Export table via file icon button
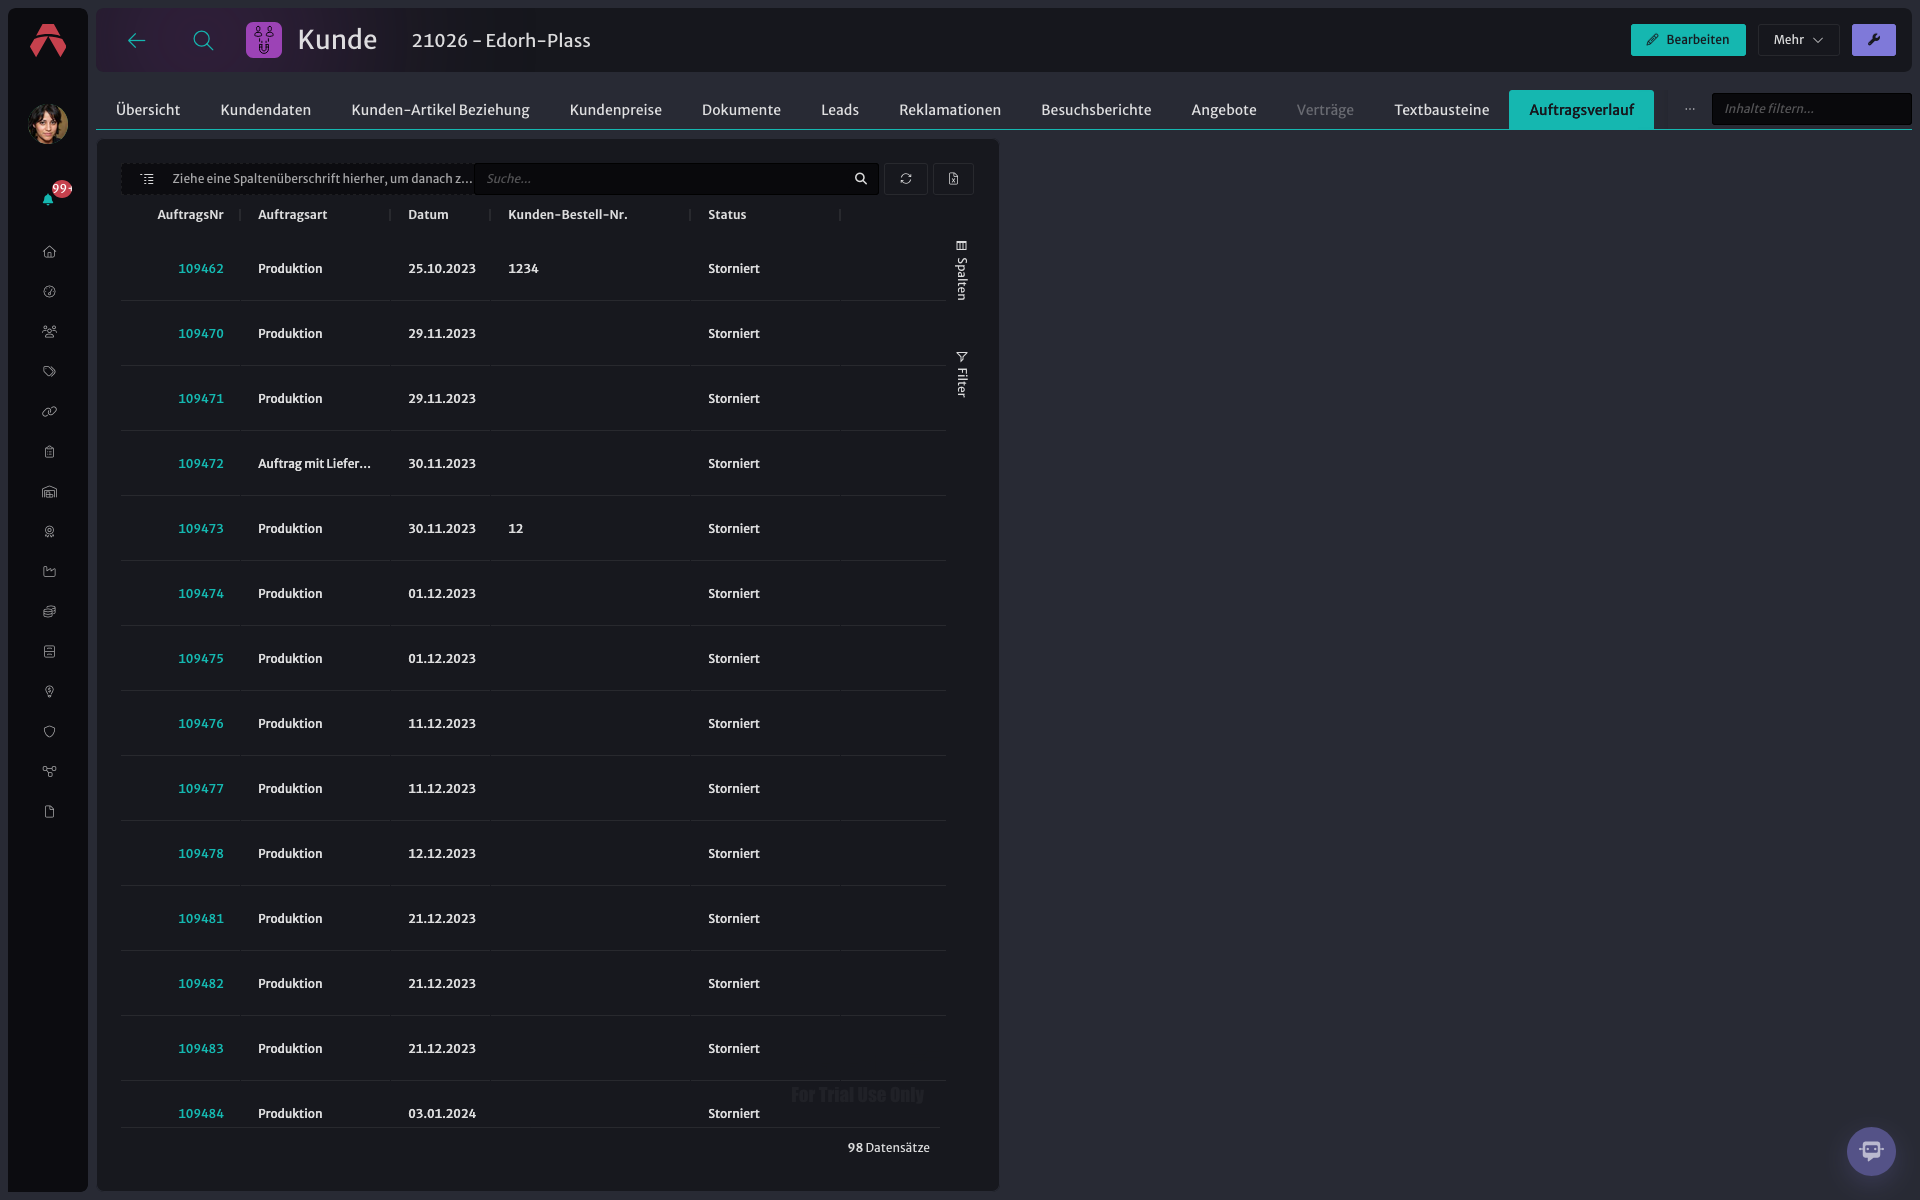Screen dimensions: 1920x1200 [x=953, y=179]
